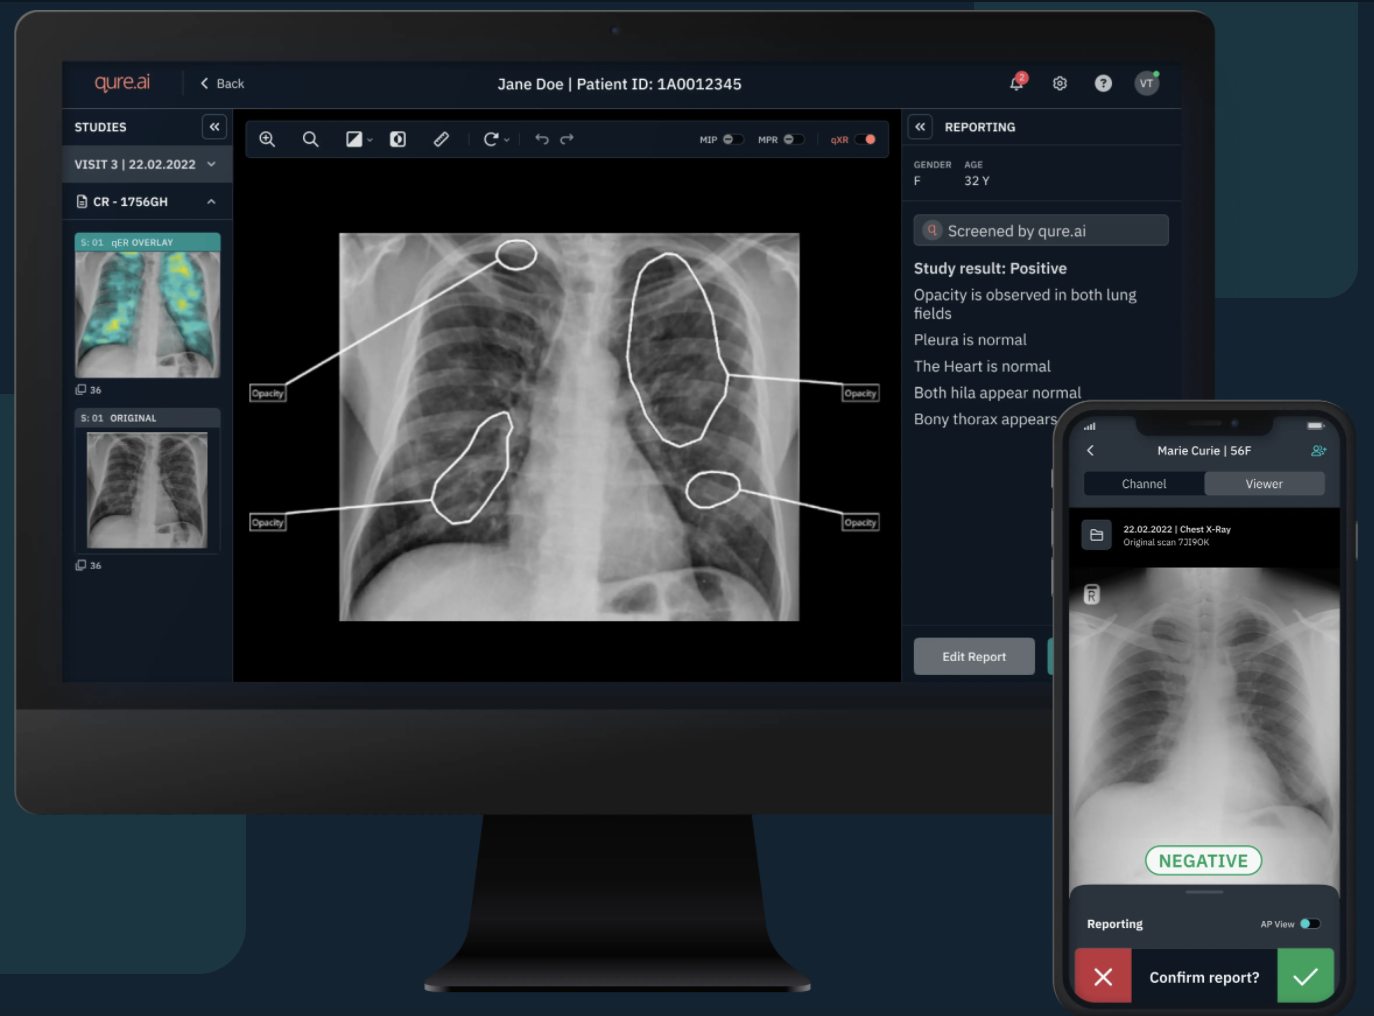Undo the last viewer action

[542, 139]
